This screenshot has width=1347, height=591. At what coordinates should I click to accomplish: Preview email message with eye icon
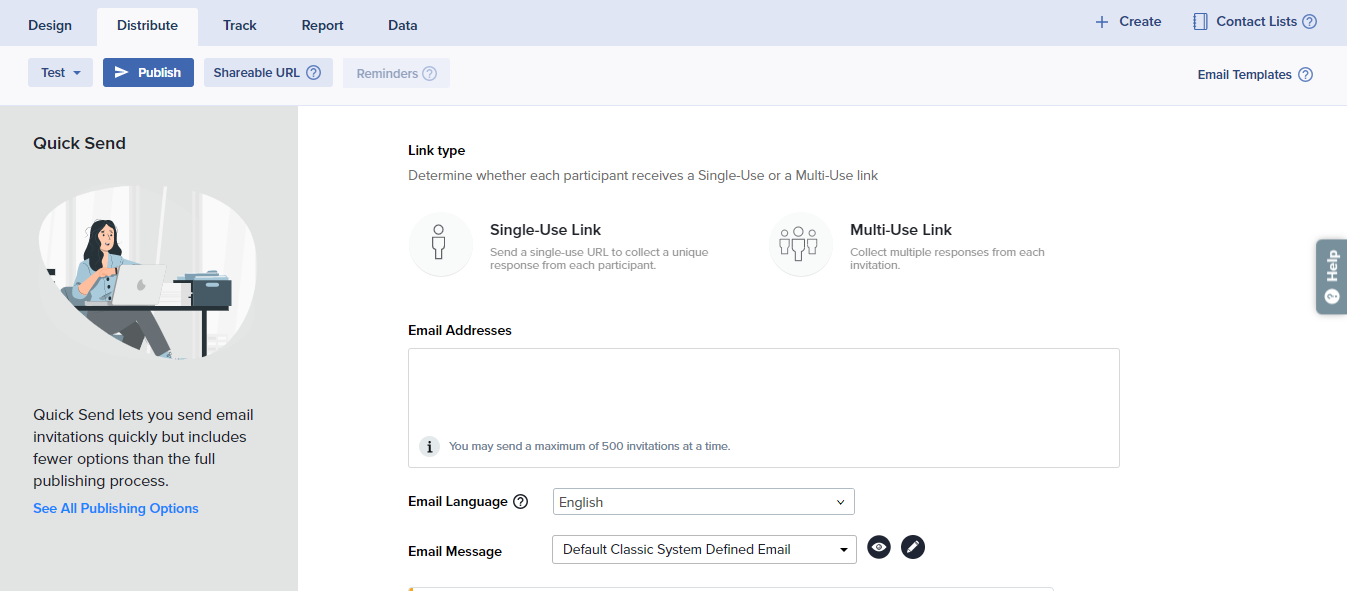tap(879, 548)
